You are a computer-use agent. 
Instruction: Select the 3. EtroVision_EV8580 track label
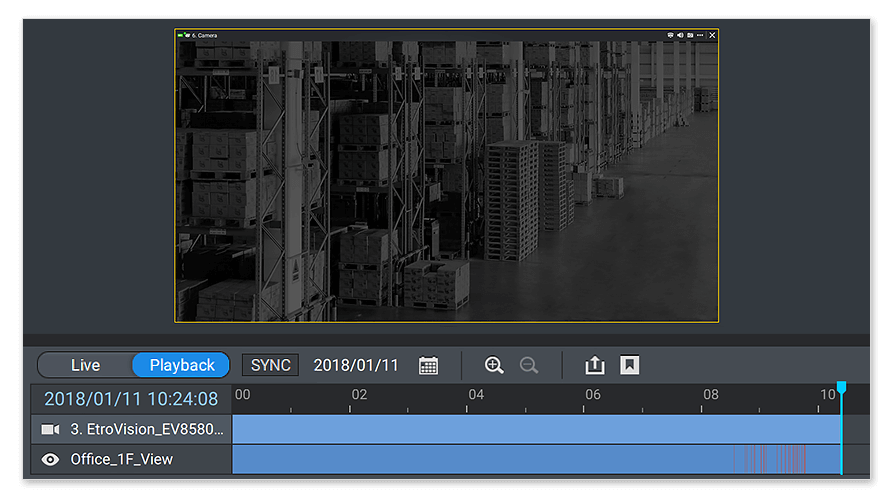click(150, 430)
